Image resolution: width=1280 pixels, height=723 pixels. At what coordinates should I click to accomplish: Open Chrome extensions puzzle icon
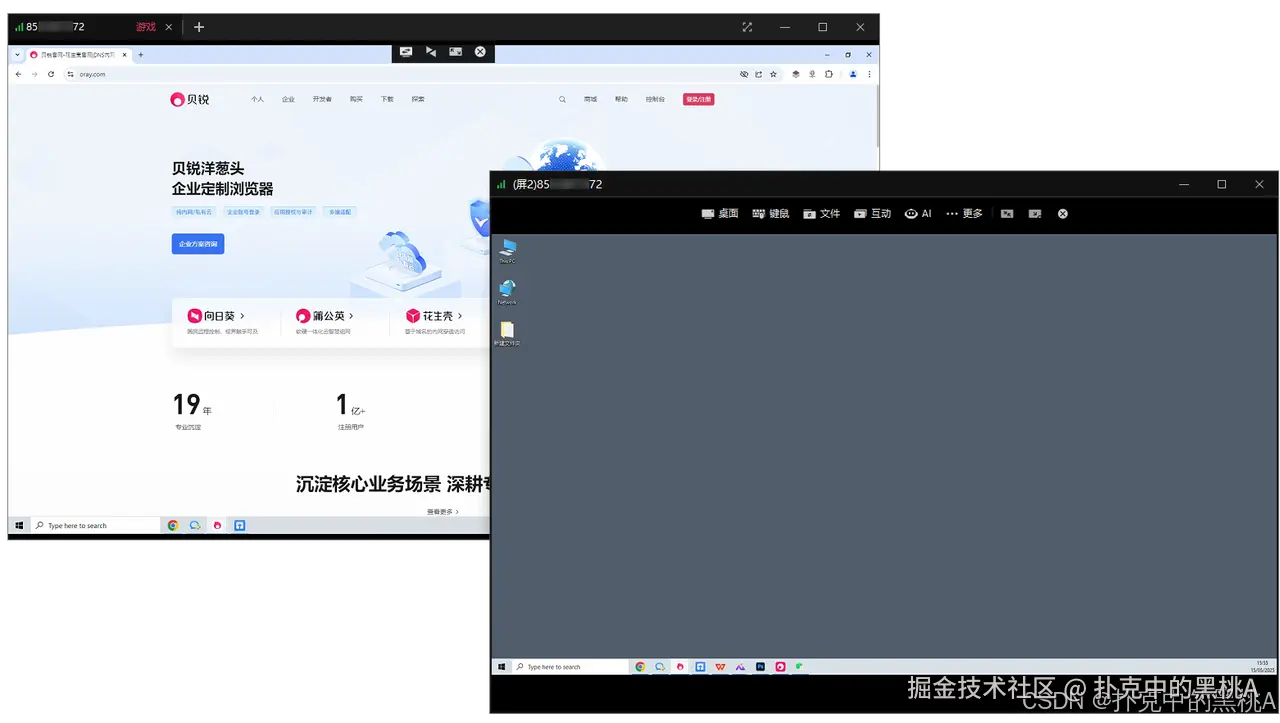click(828, 74)
